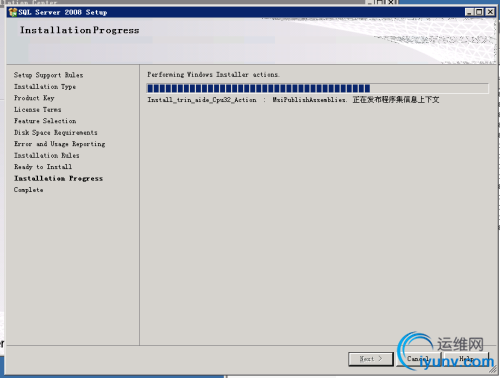Select the Product Key step

coord(34,98)
